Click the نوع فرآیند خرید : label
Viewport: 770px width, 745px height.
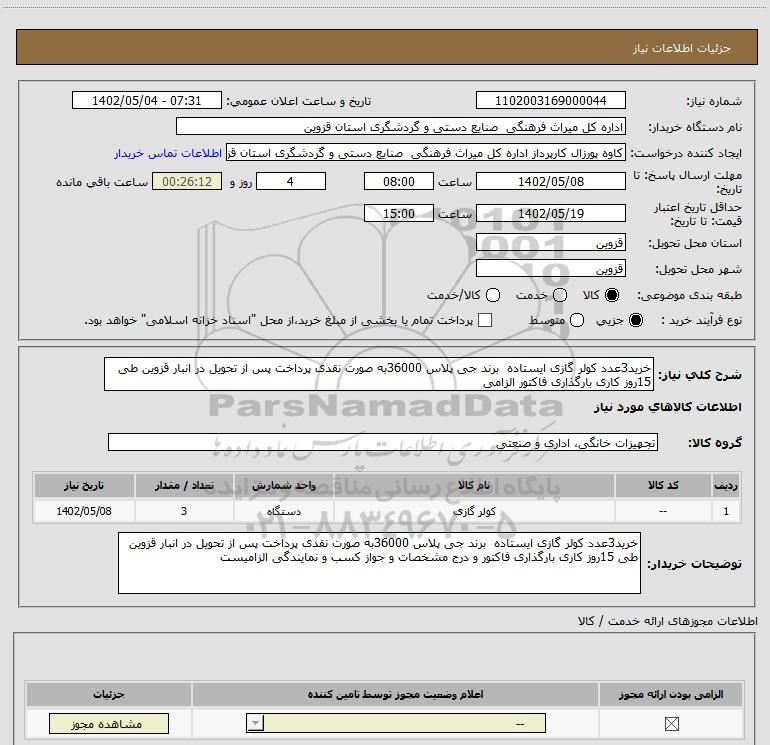[701, 320]
